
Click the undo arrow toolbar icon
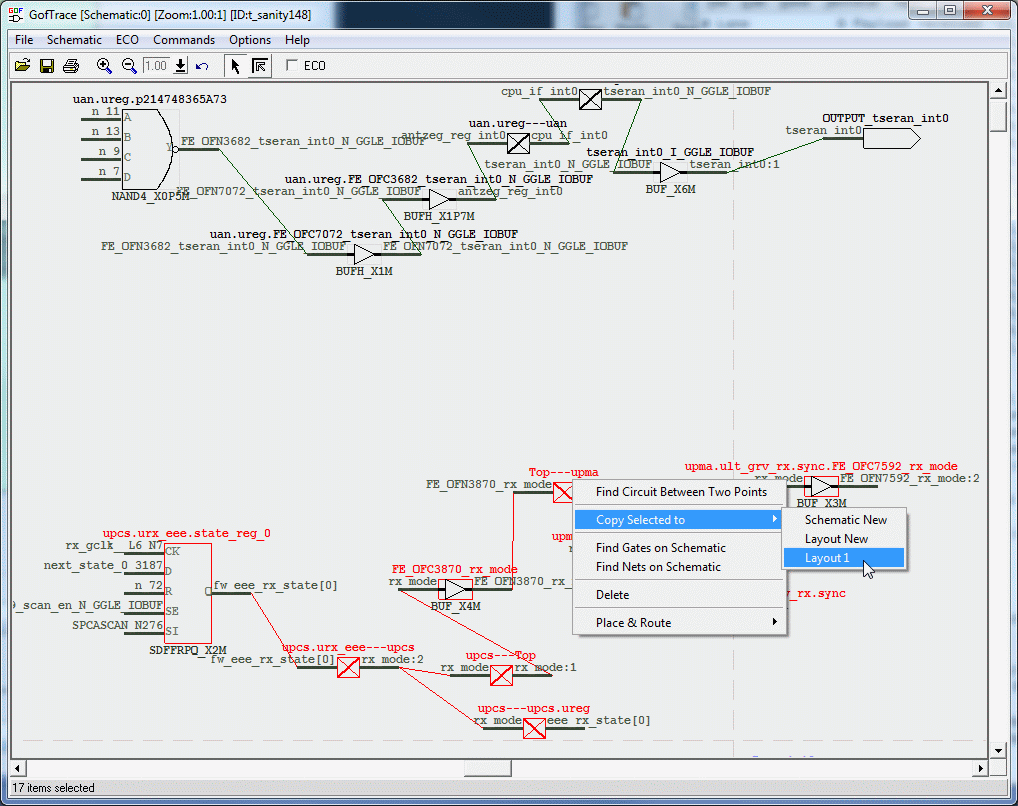pos(202,66)
